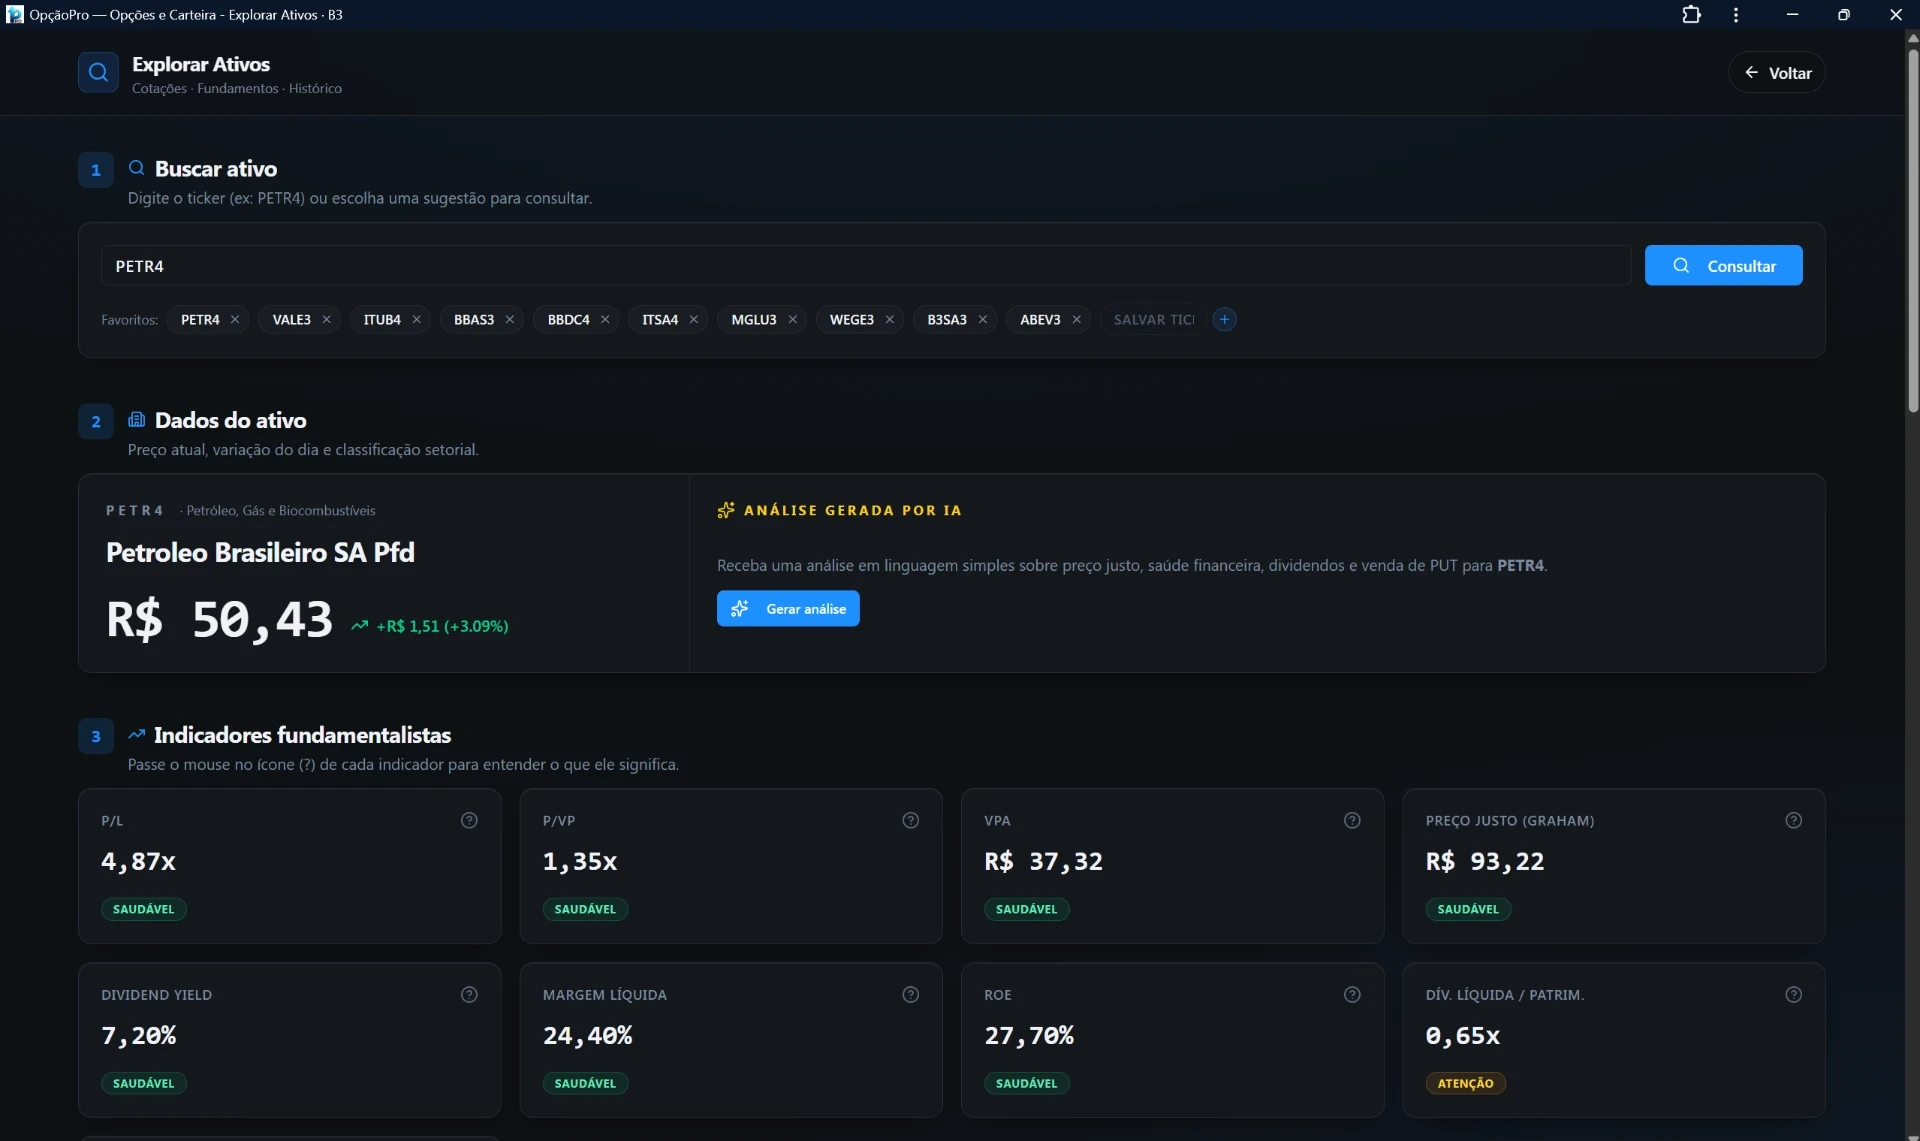
Task: Select ITUB4 favorite chip
Action: click(382, 320)
